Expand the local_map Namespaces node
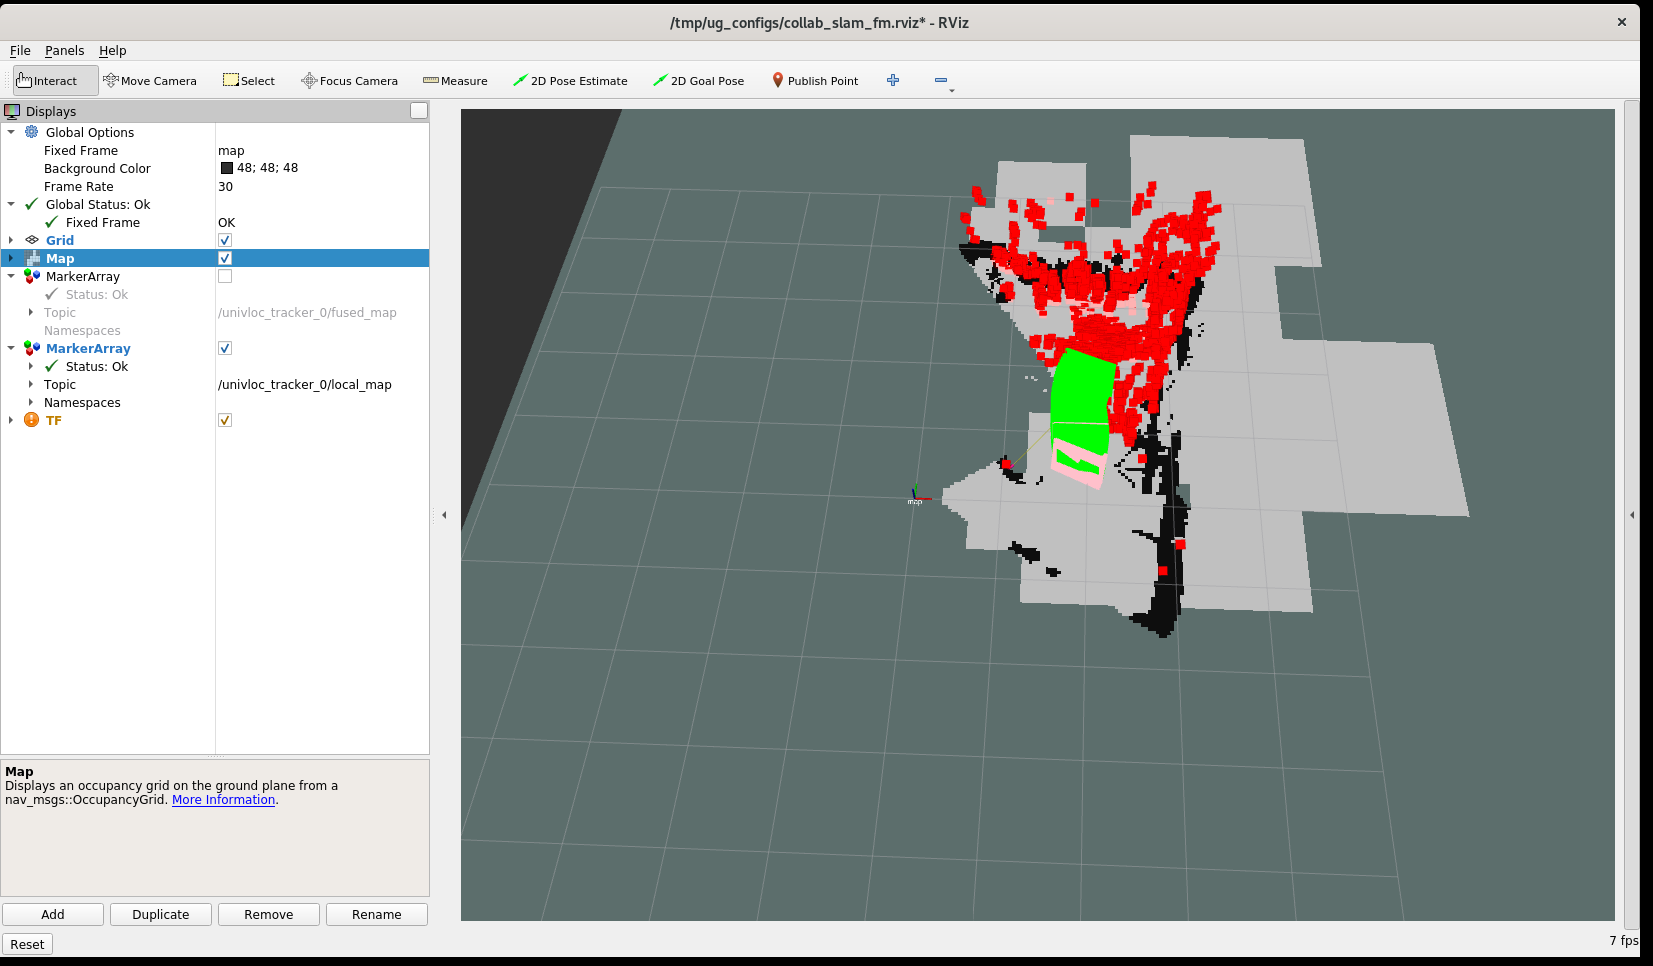The width and height of the screenshot is (1653, 966). coord(31,402)
